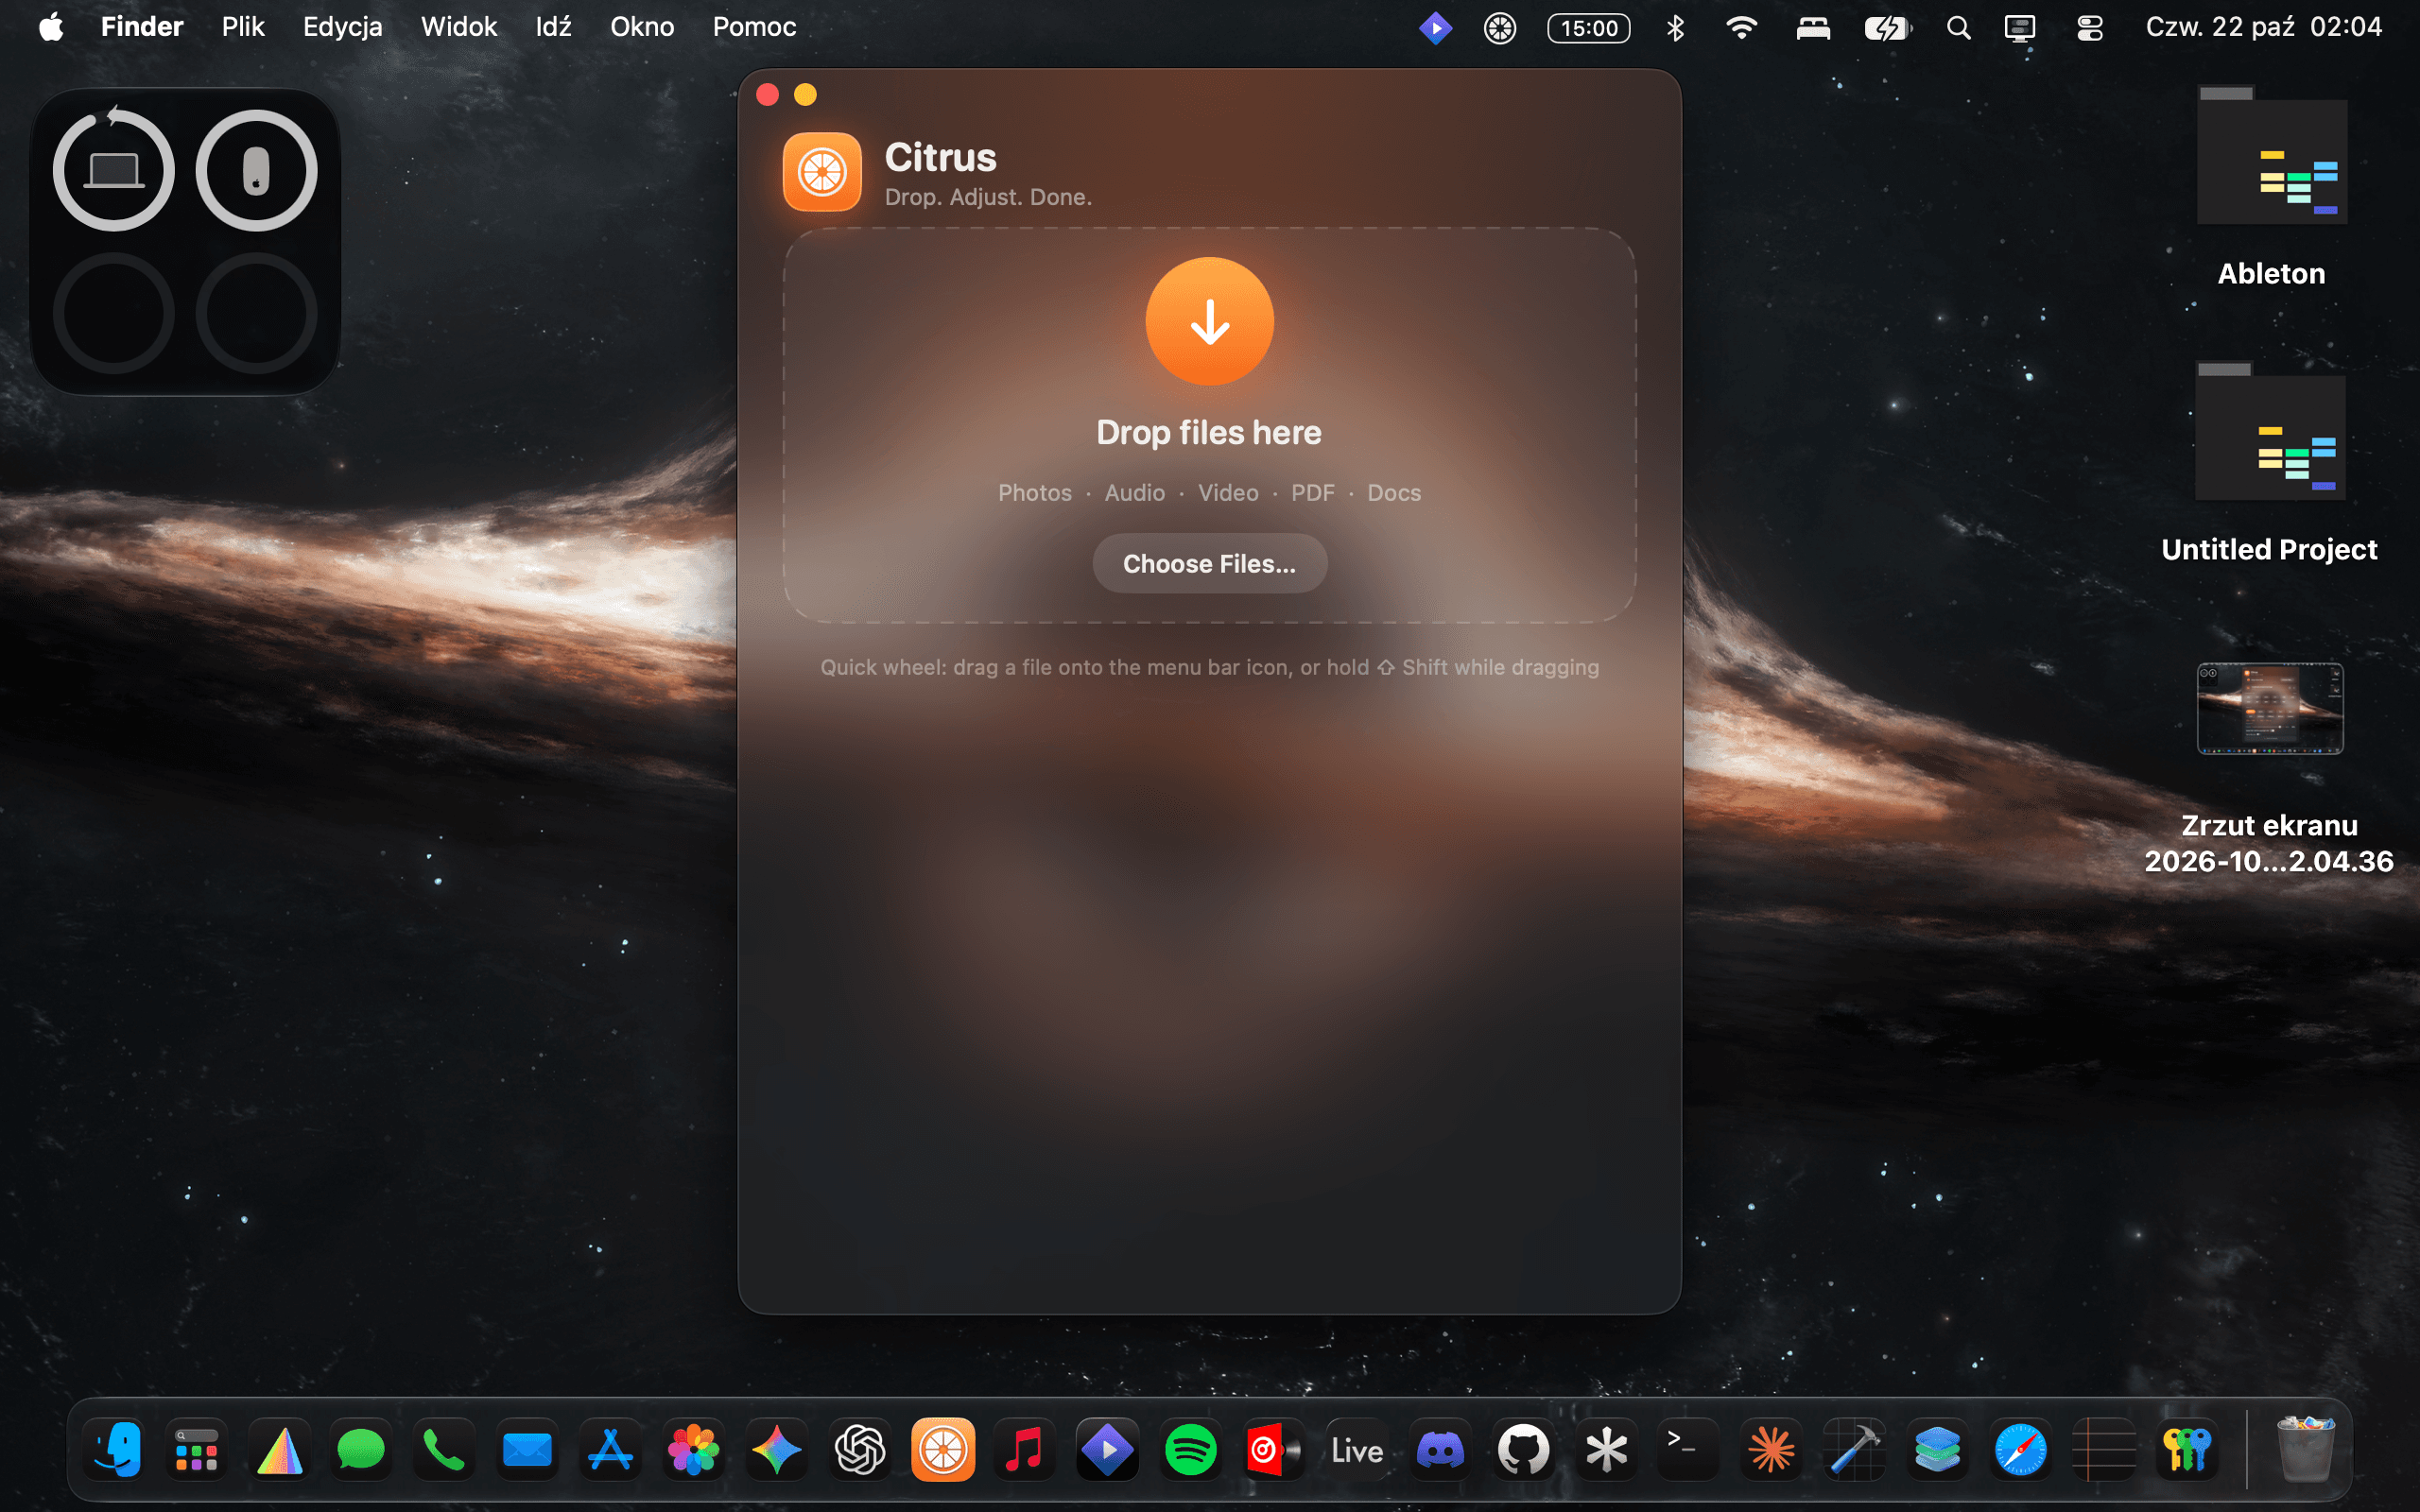Launch Spotify from the Dock
Screen dimensions: 2420x1512
(x=1190, y=1449)
